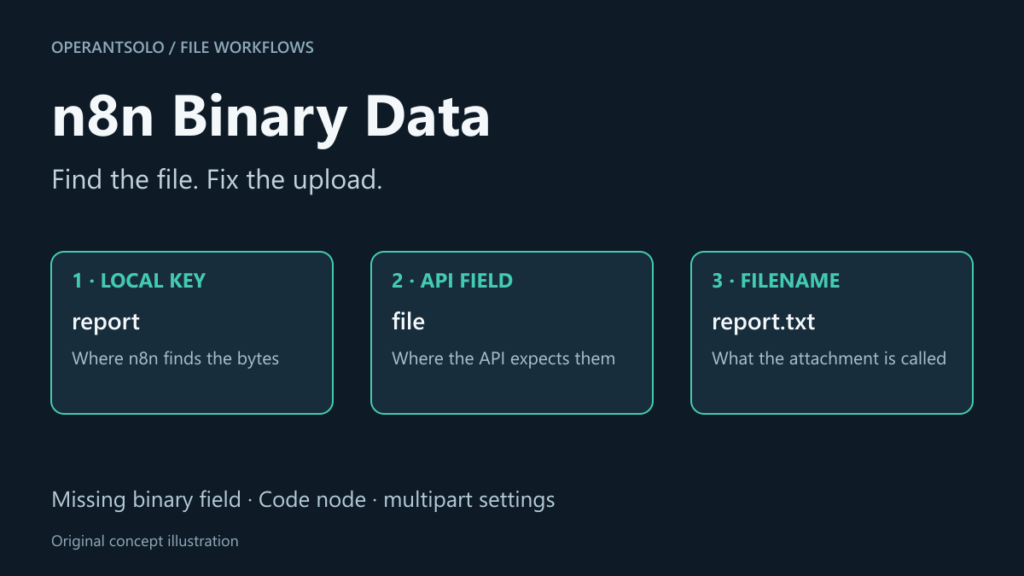The height and width of the screenshot is (576, 1024).
Task: Click the subtitle Find the file. Fix the upload.
Action: 217,180
